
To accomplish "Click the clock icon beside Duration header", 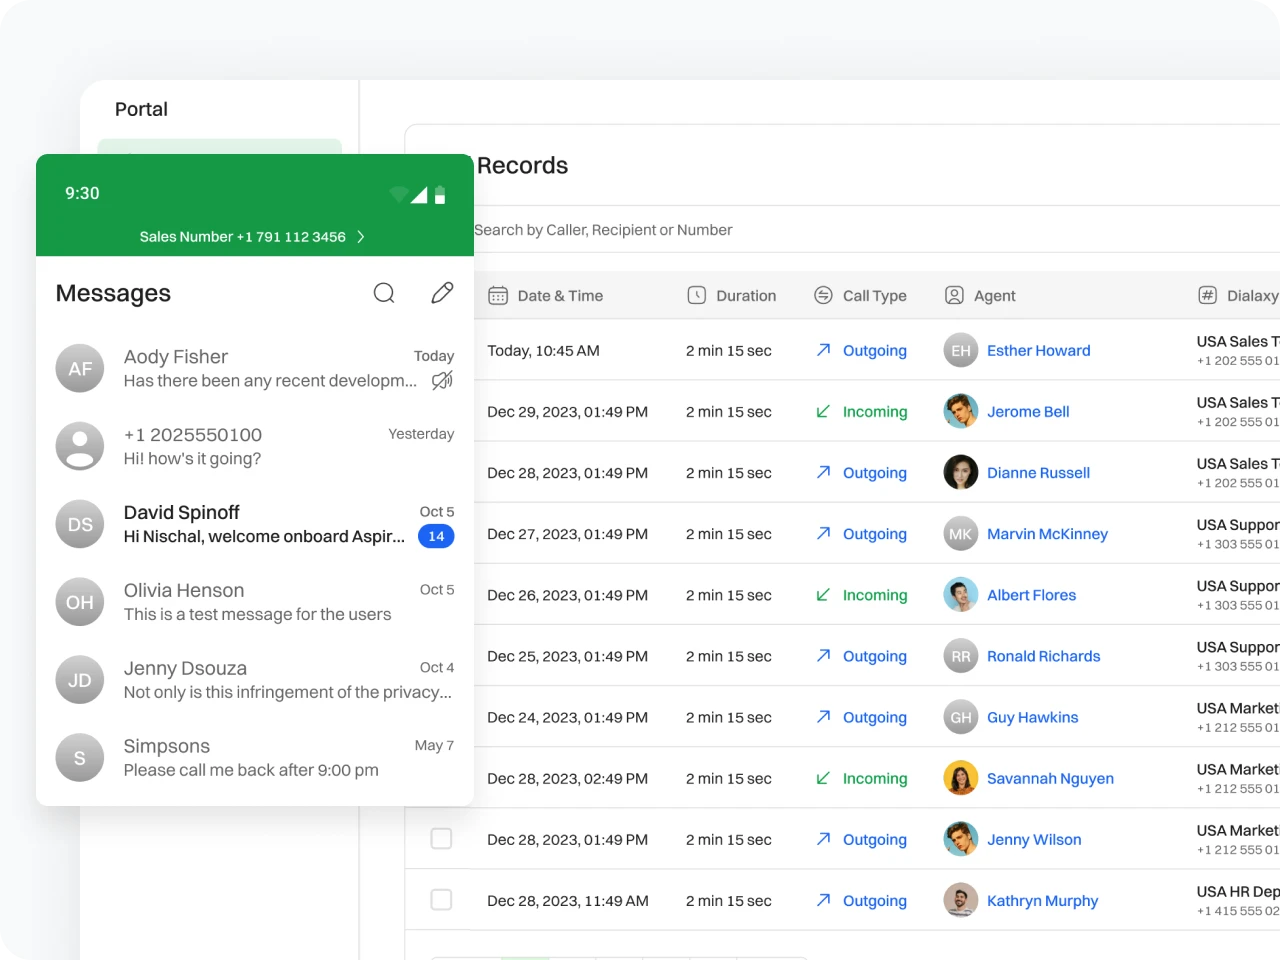I will pos(697,296).
